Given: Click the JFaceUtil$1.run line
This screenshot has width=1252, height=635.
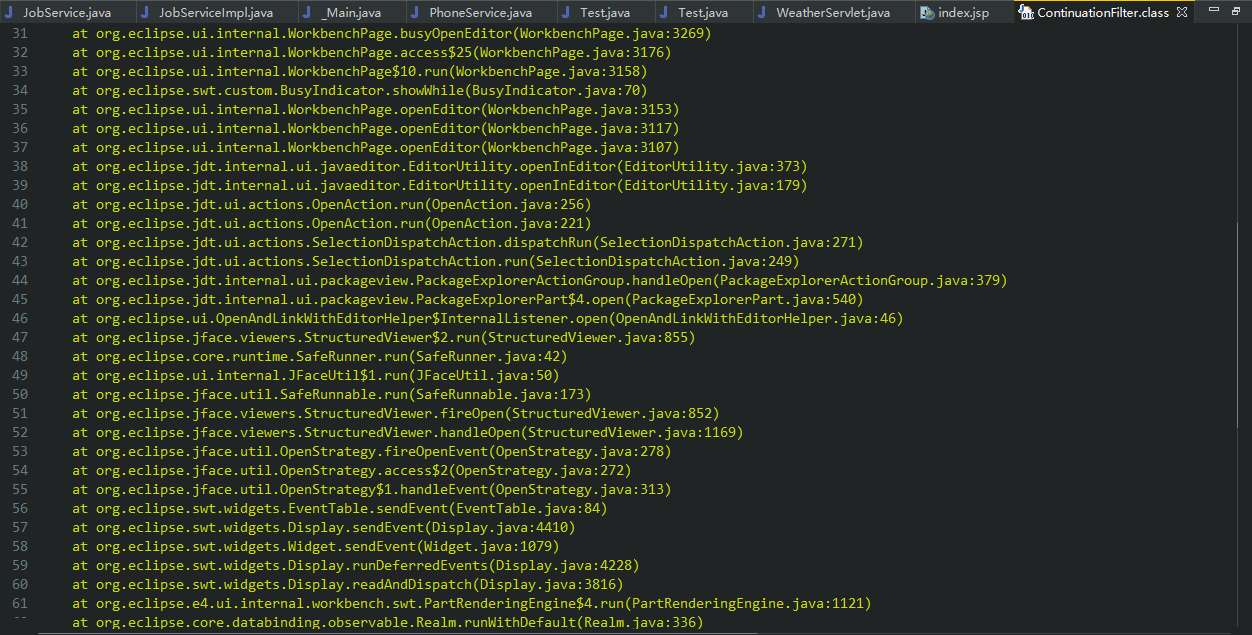Looking at the screenshot, I should (316, 375).
